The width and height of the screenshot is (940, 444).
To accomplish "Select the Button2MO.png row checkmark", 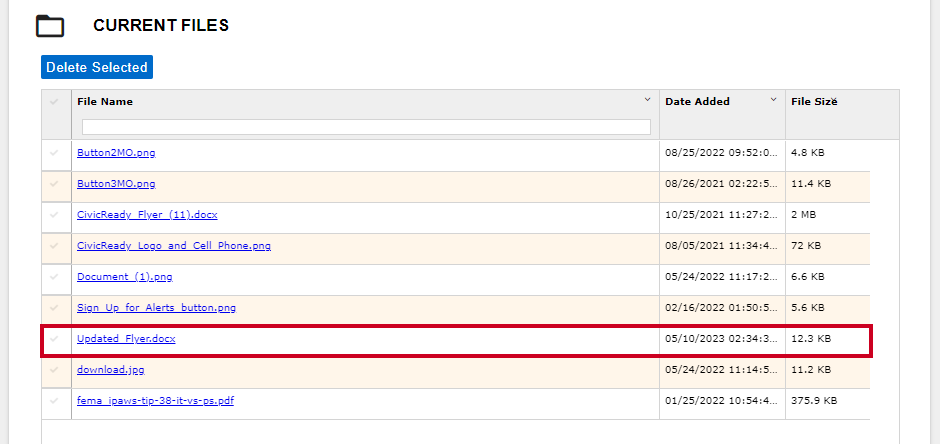I will (54, 153).
